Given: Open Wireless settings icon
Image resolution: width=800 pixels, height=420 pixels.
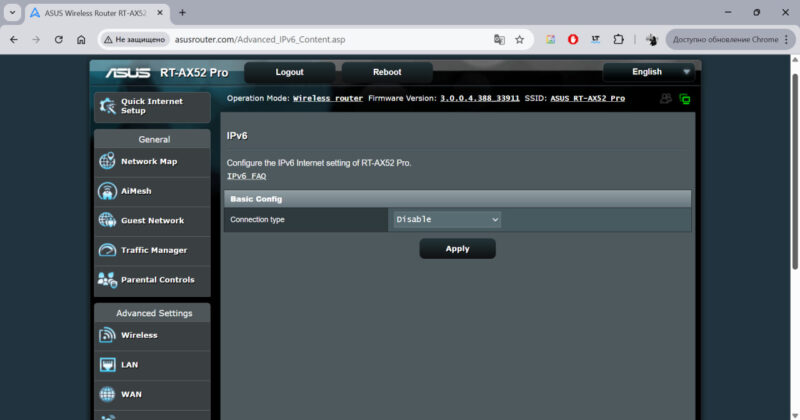Looking at the screenshot, I should click(x=107, y=335).
